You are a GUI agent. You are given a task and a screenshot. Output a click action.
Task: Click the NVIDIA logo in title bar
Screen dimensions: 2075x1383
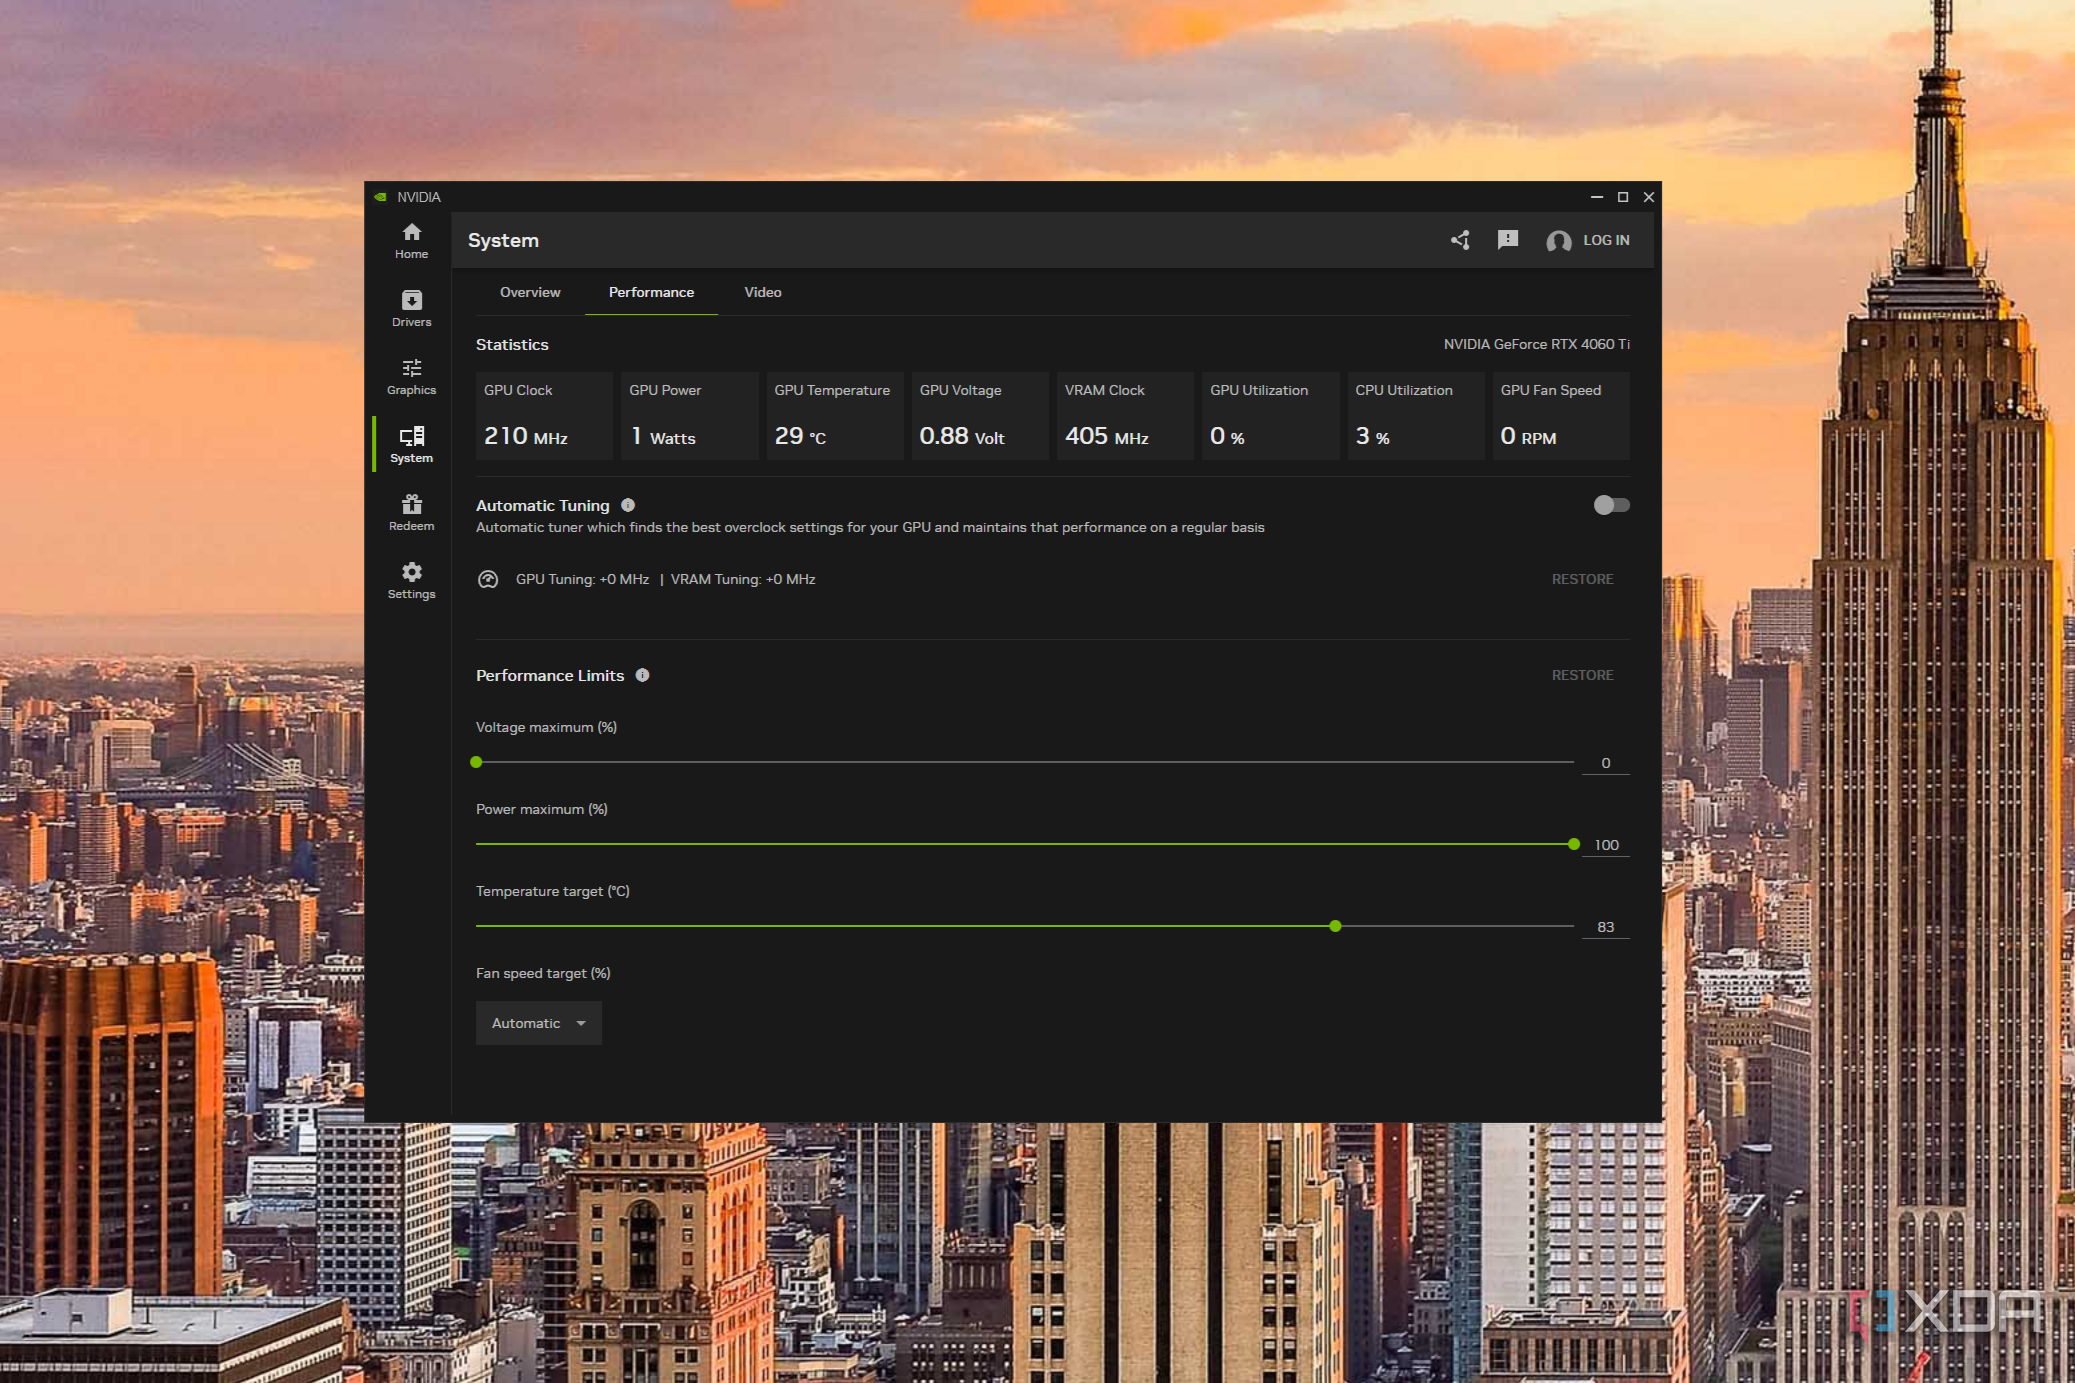[381, 197]
